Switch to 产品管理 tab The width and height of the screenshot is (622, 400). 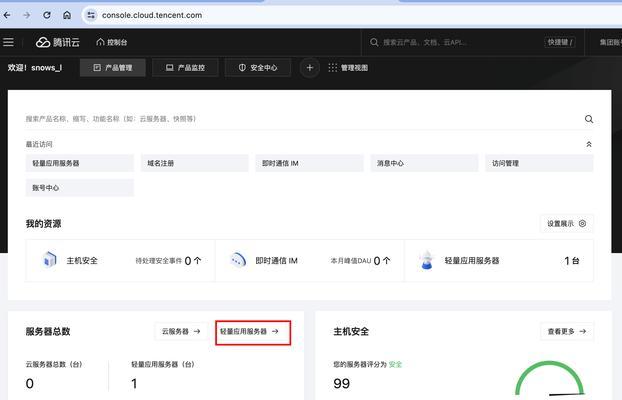point(113,68)
